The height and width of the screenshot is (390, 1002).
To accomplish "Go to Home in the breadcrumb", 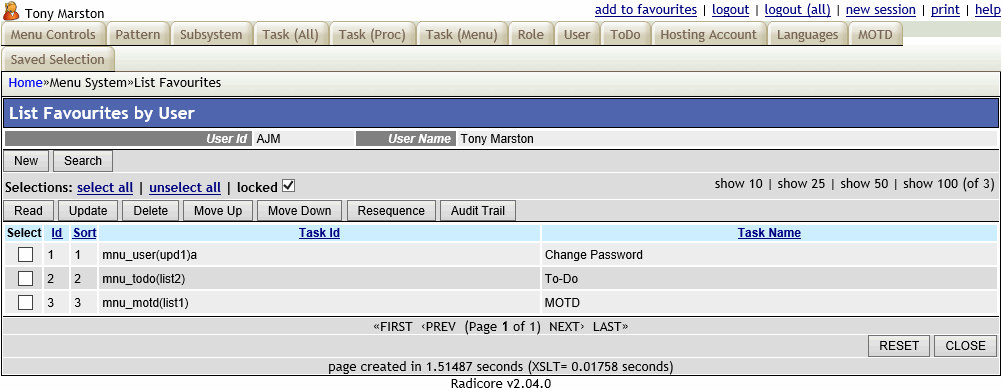I will [25, 82].
